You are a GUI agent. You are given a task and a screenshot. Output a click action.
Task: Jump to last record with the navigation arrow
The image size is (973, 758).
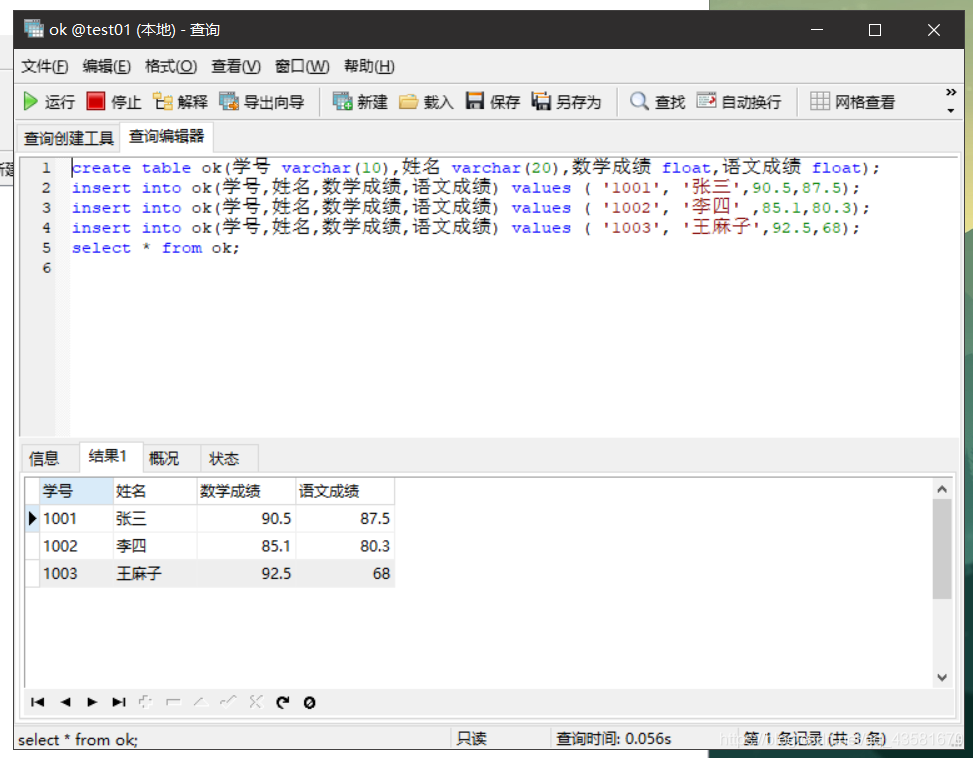[x=119, y=702]
